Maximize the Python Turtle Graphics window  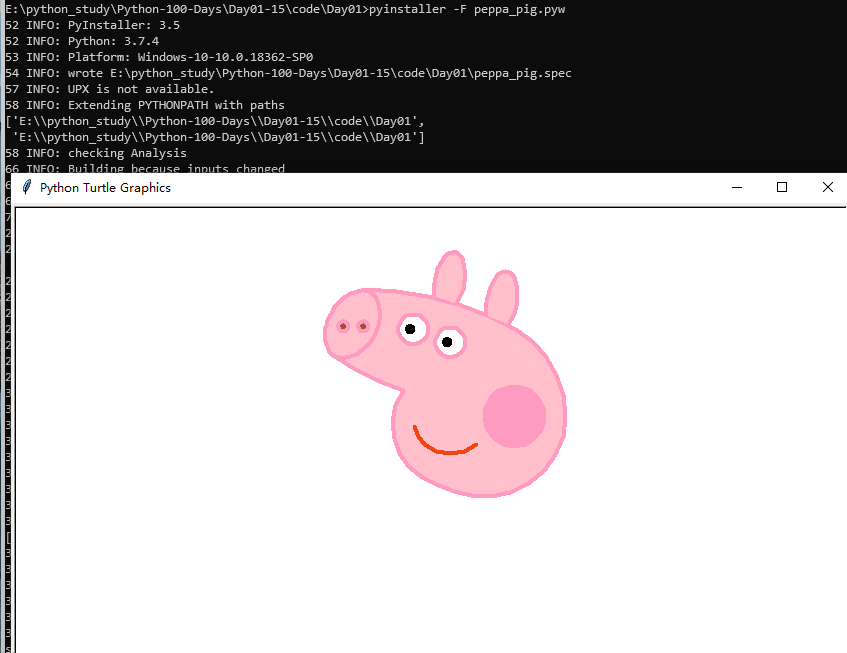781,187
